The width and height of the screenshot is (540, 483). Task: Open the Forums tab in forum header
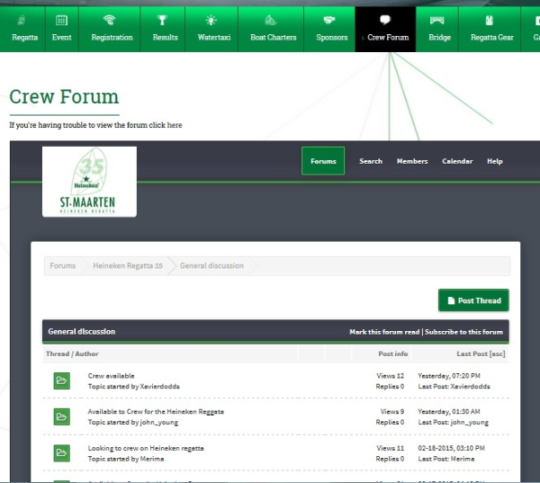(x=323, y=161)
